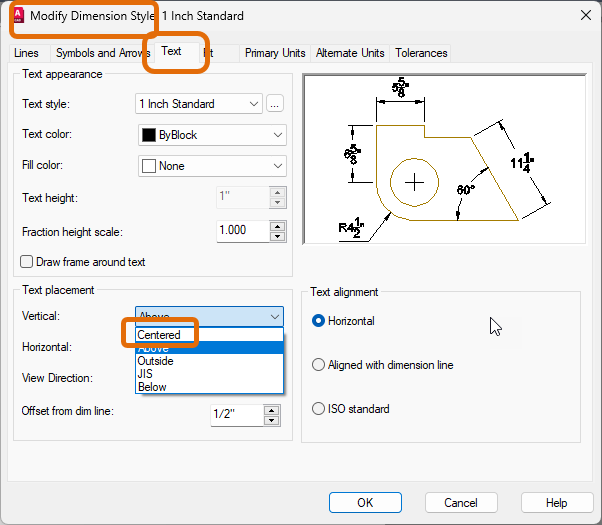Click the dimension style preview image
The width and height of the screenshot is (602, 525).
point(444,159)
